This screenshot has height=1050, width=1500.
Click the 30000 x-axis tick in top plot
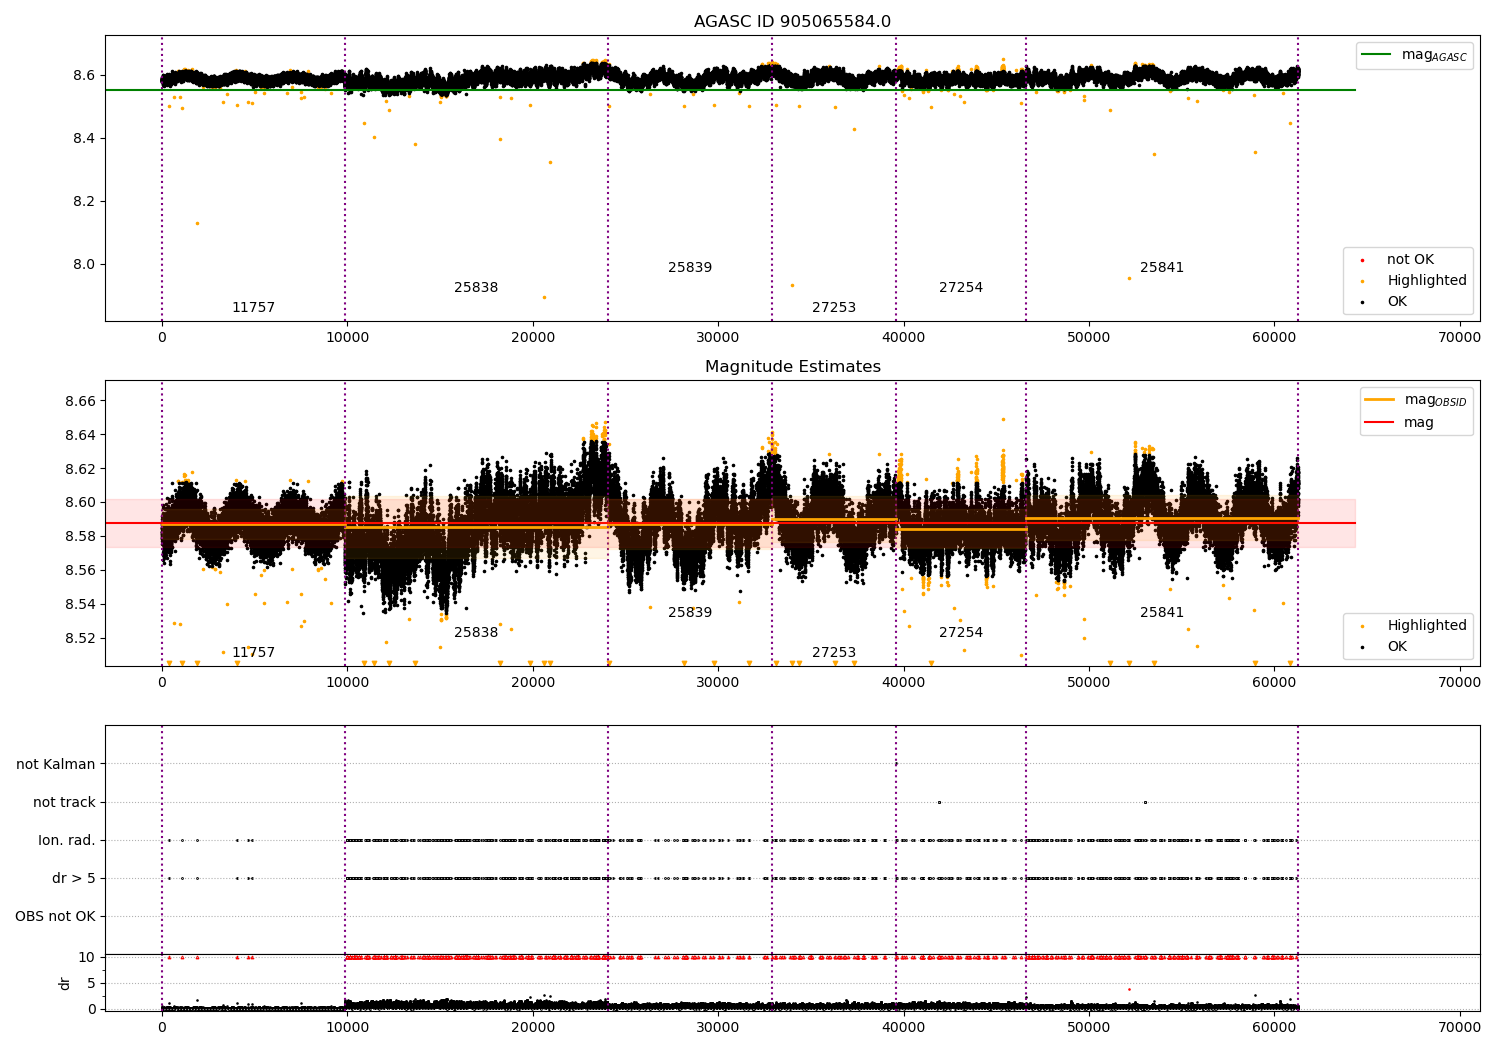click(718, 338)
